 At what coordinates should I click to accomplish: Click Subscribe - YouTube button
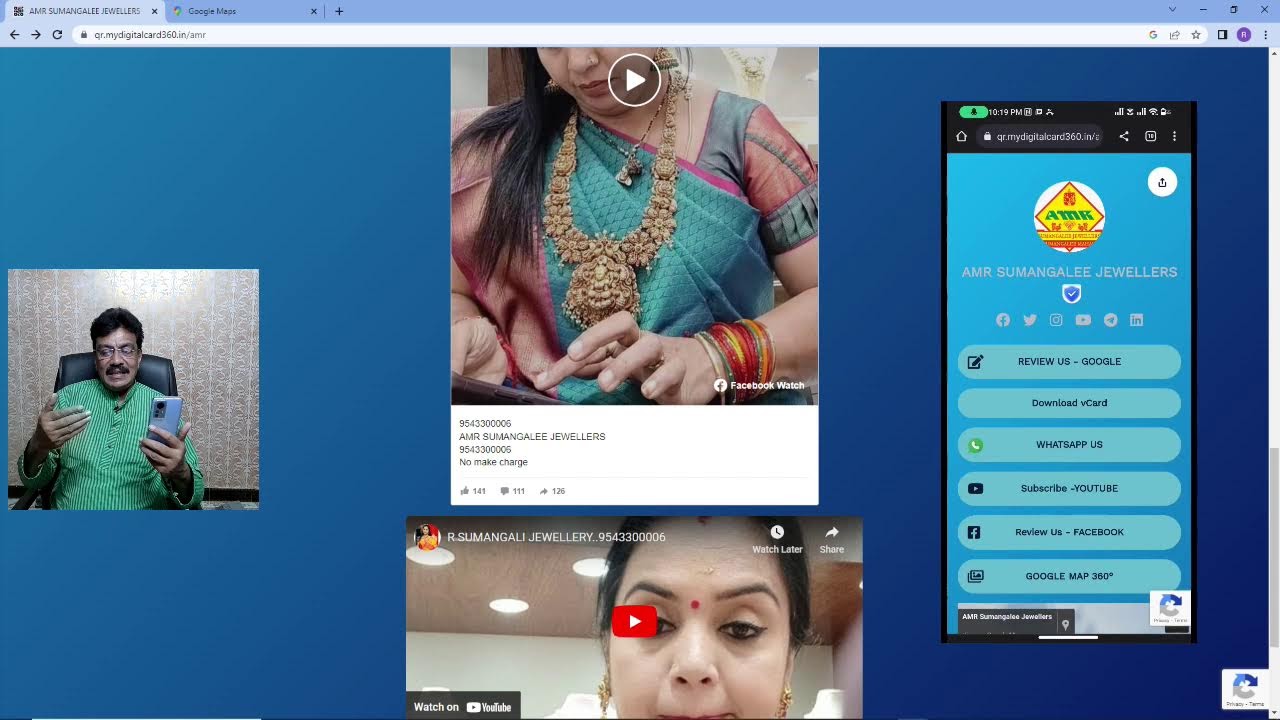[1069, 489]
